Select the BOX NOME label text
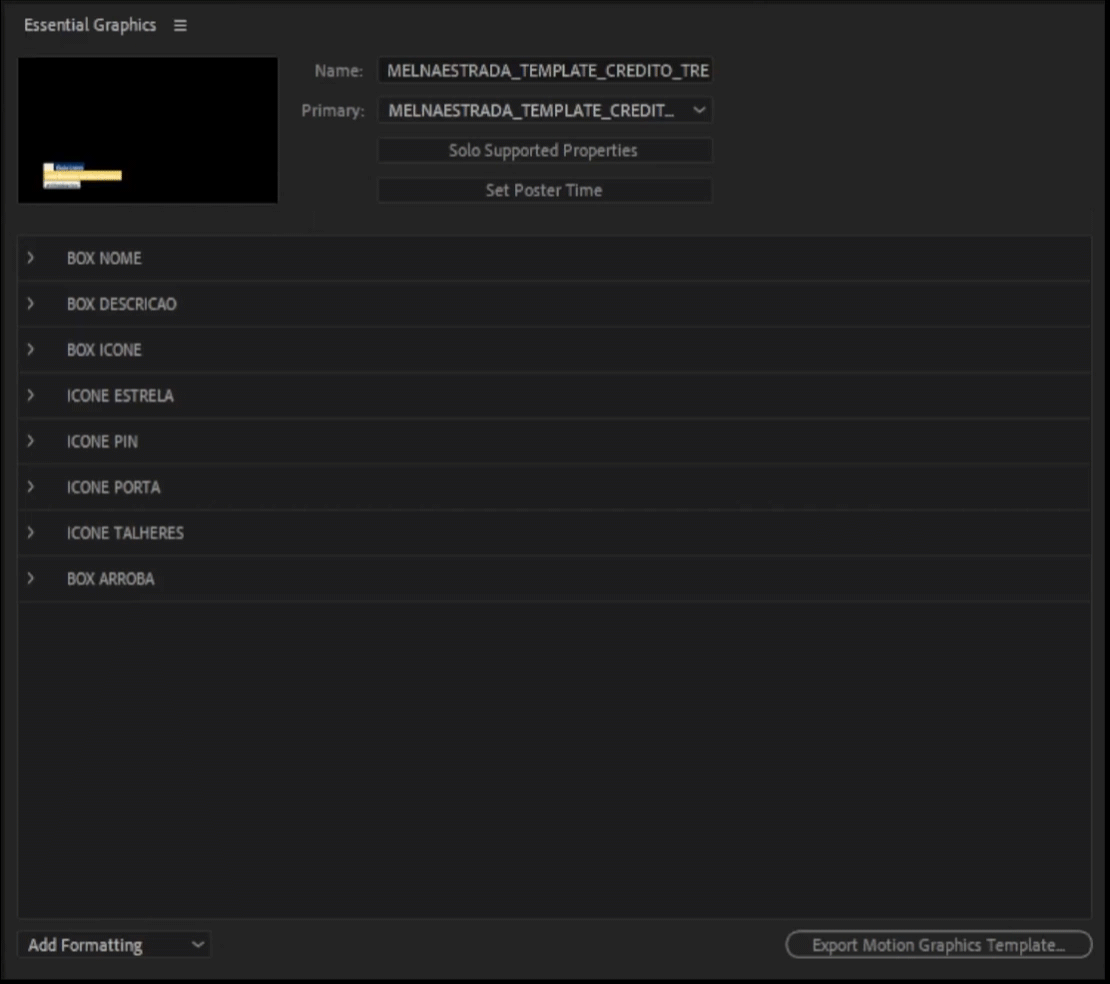Viewport: 1110px width, 984px height. [x=104, y=258]
